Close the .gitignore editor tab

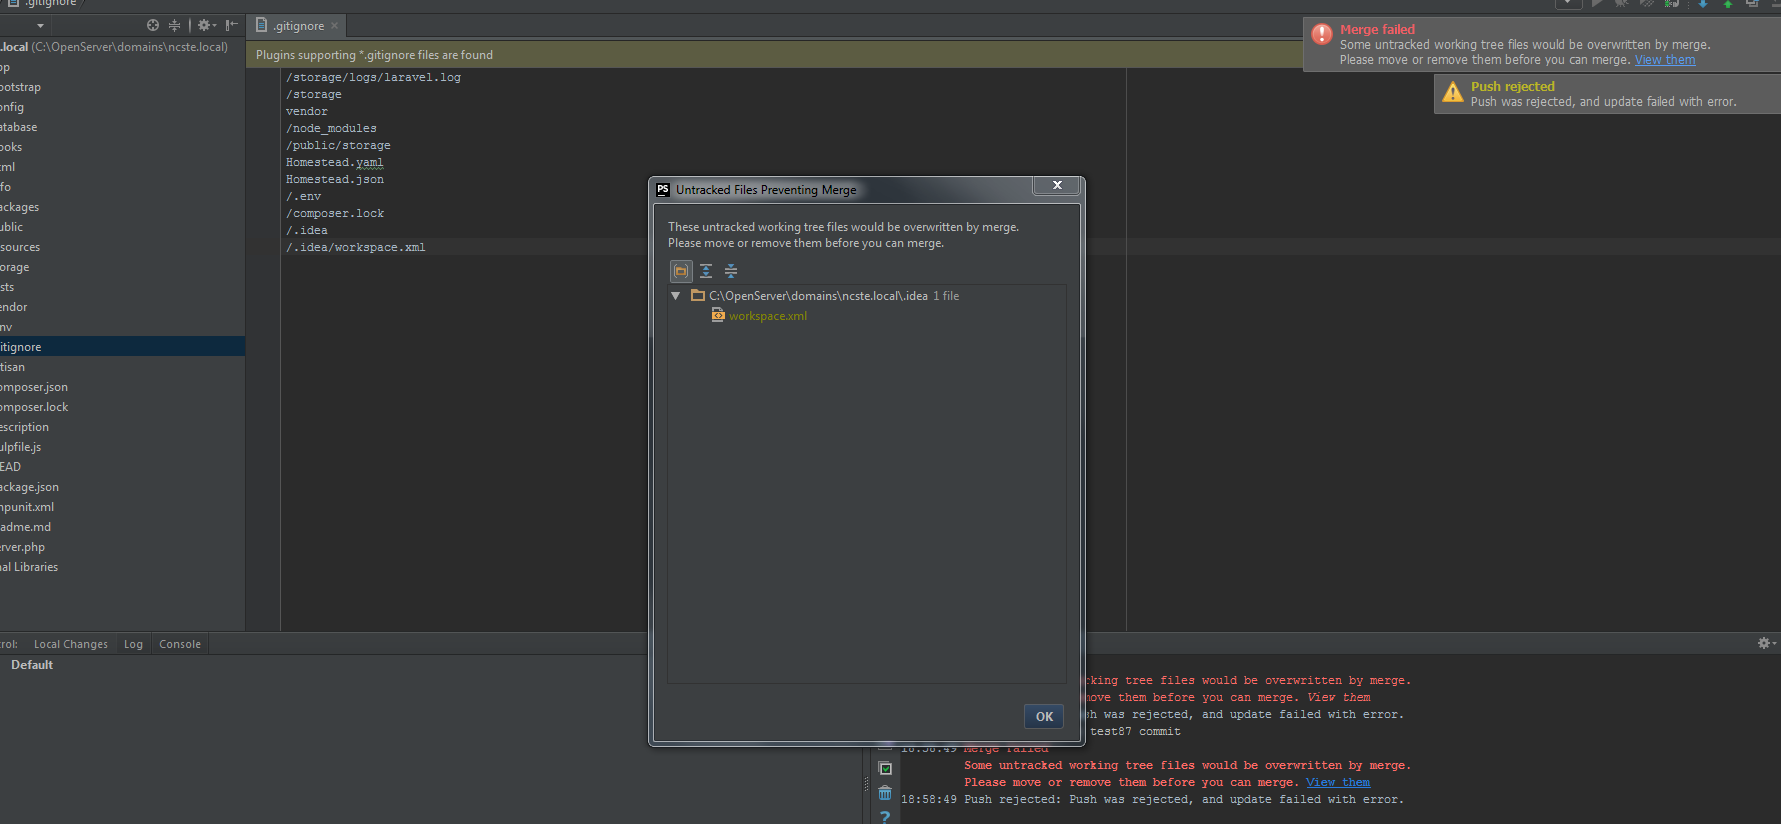pyautogui.click(x=334, y=26)
